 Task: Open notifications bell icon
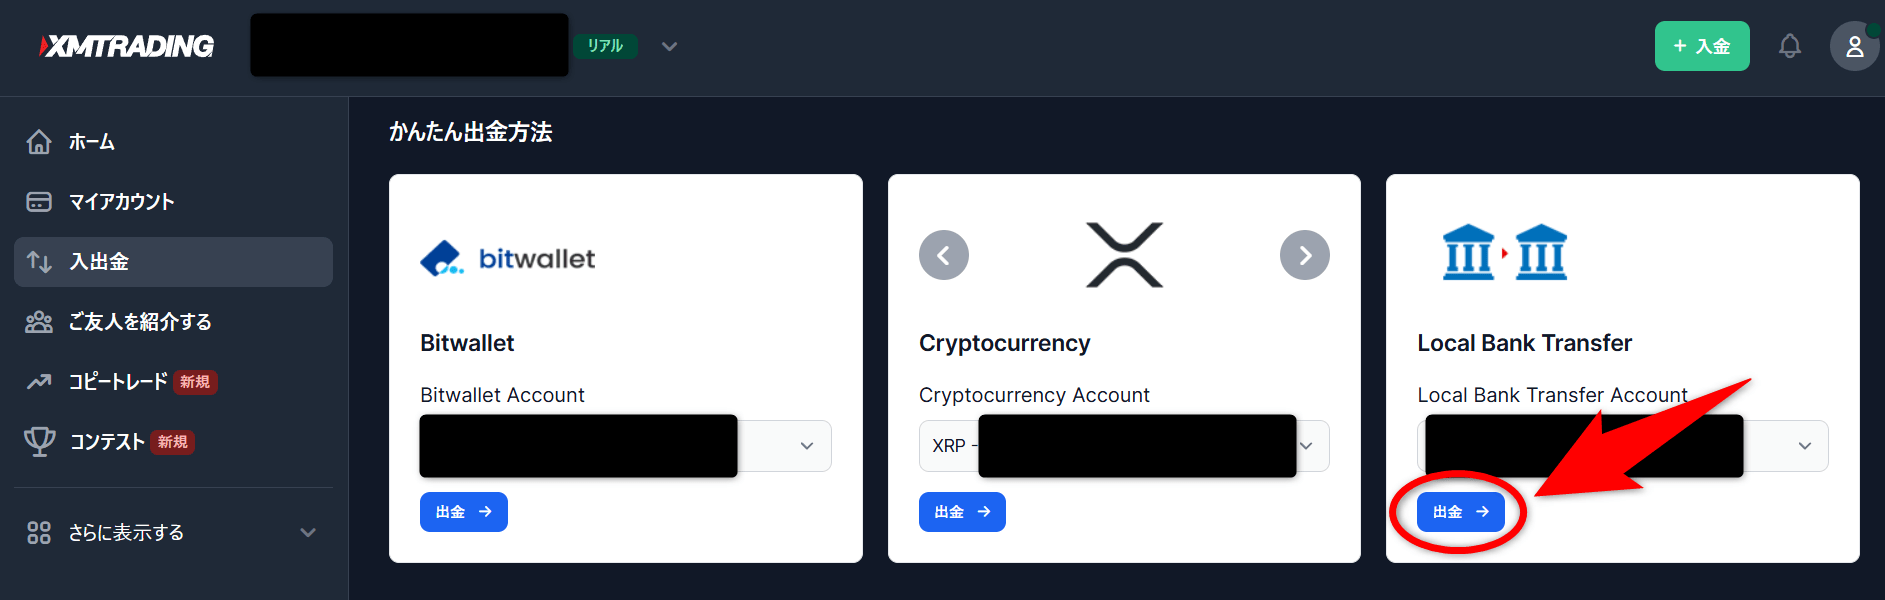point(1790,46)
